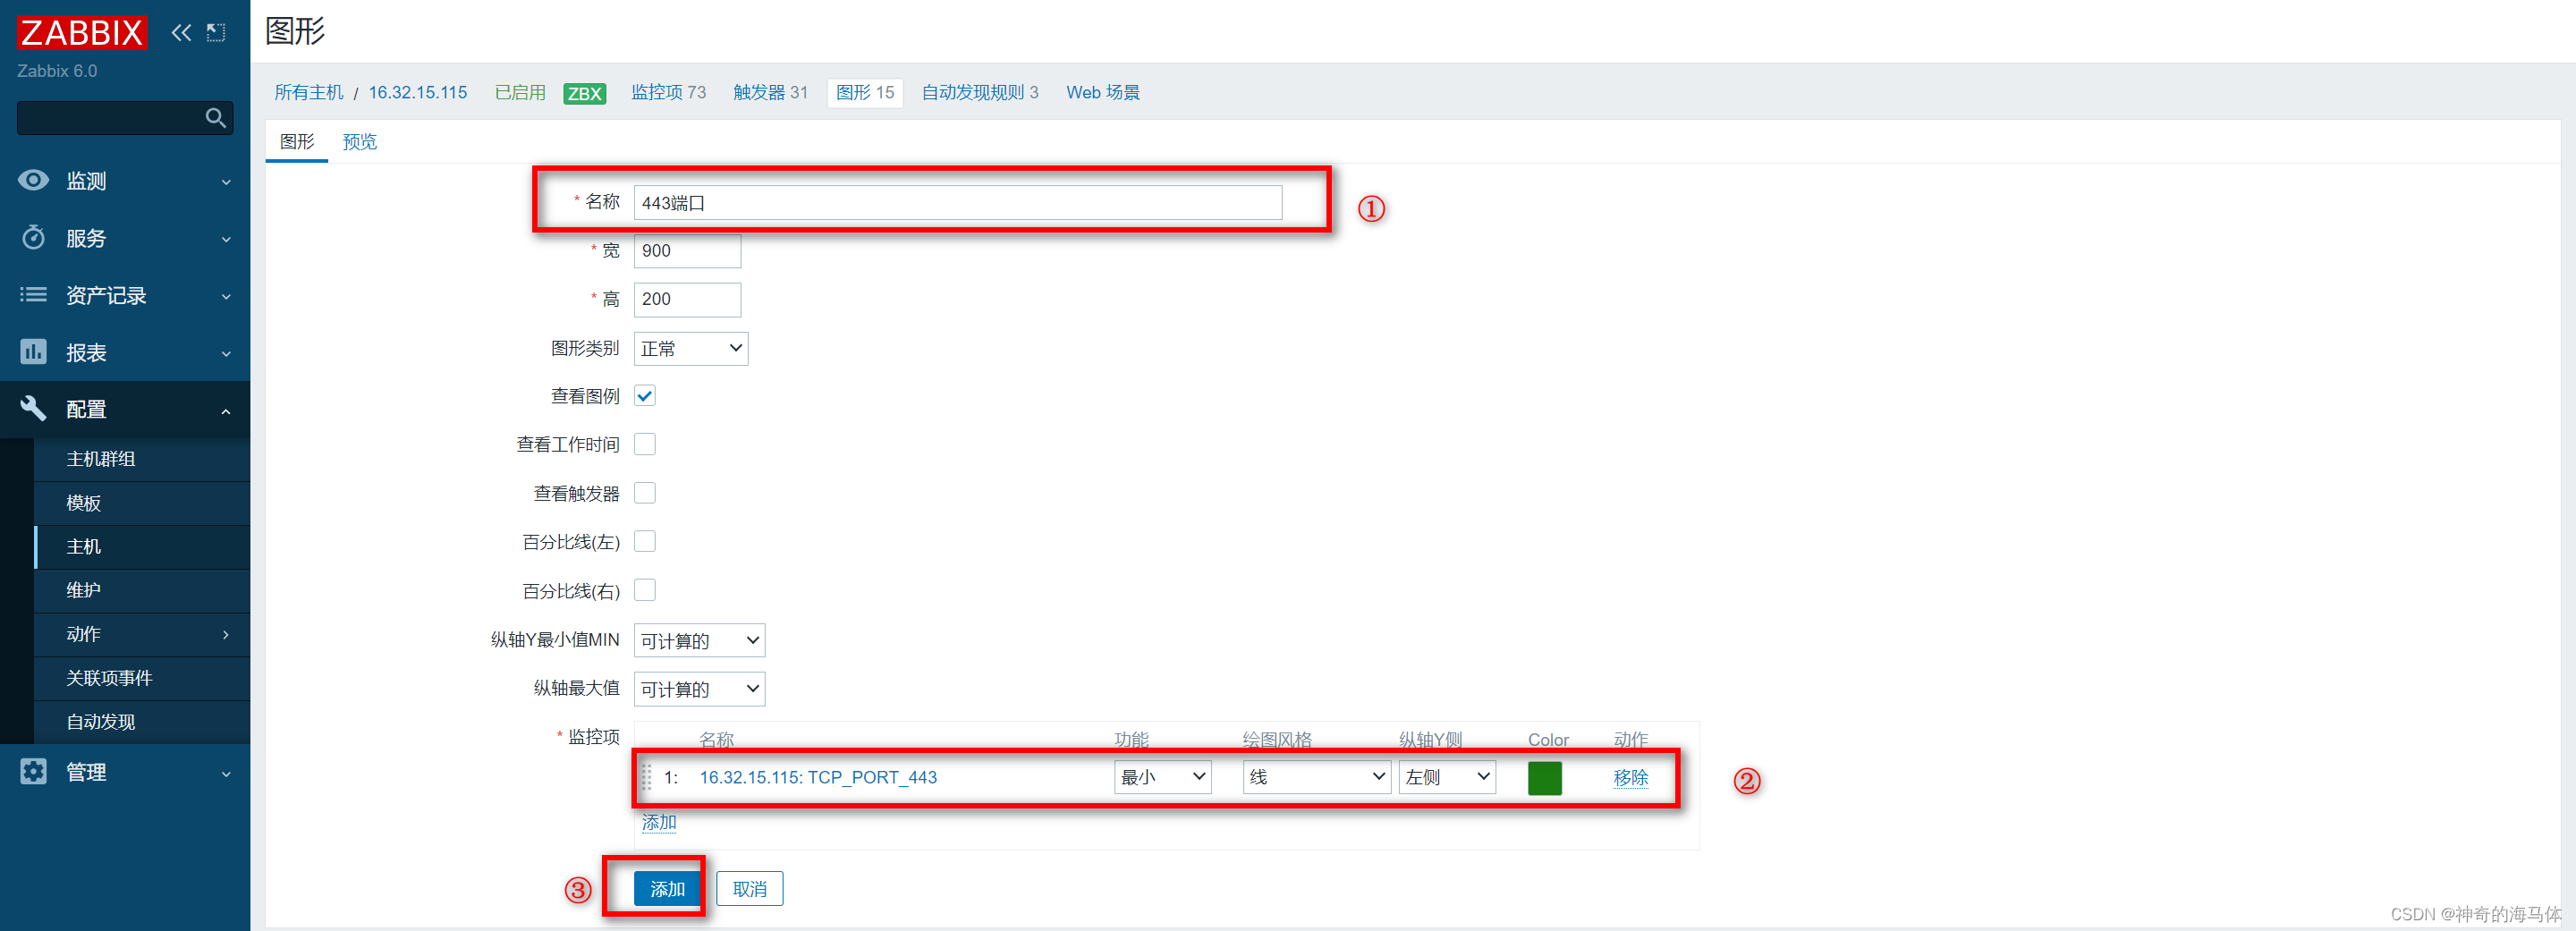2576x931 pixels.
Task: Open the 动作 submenu item
Action: click(142, 634)
